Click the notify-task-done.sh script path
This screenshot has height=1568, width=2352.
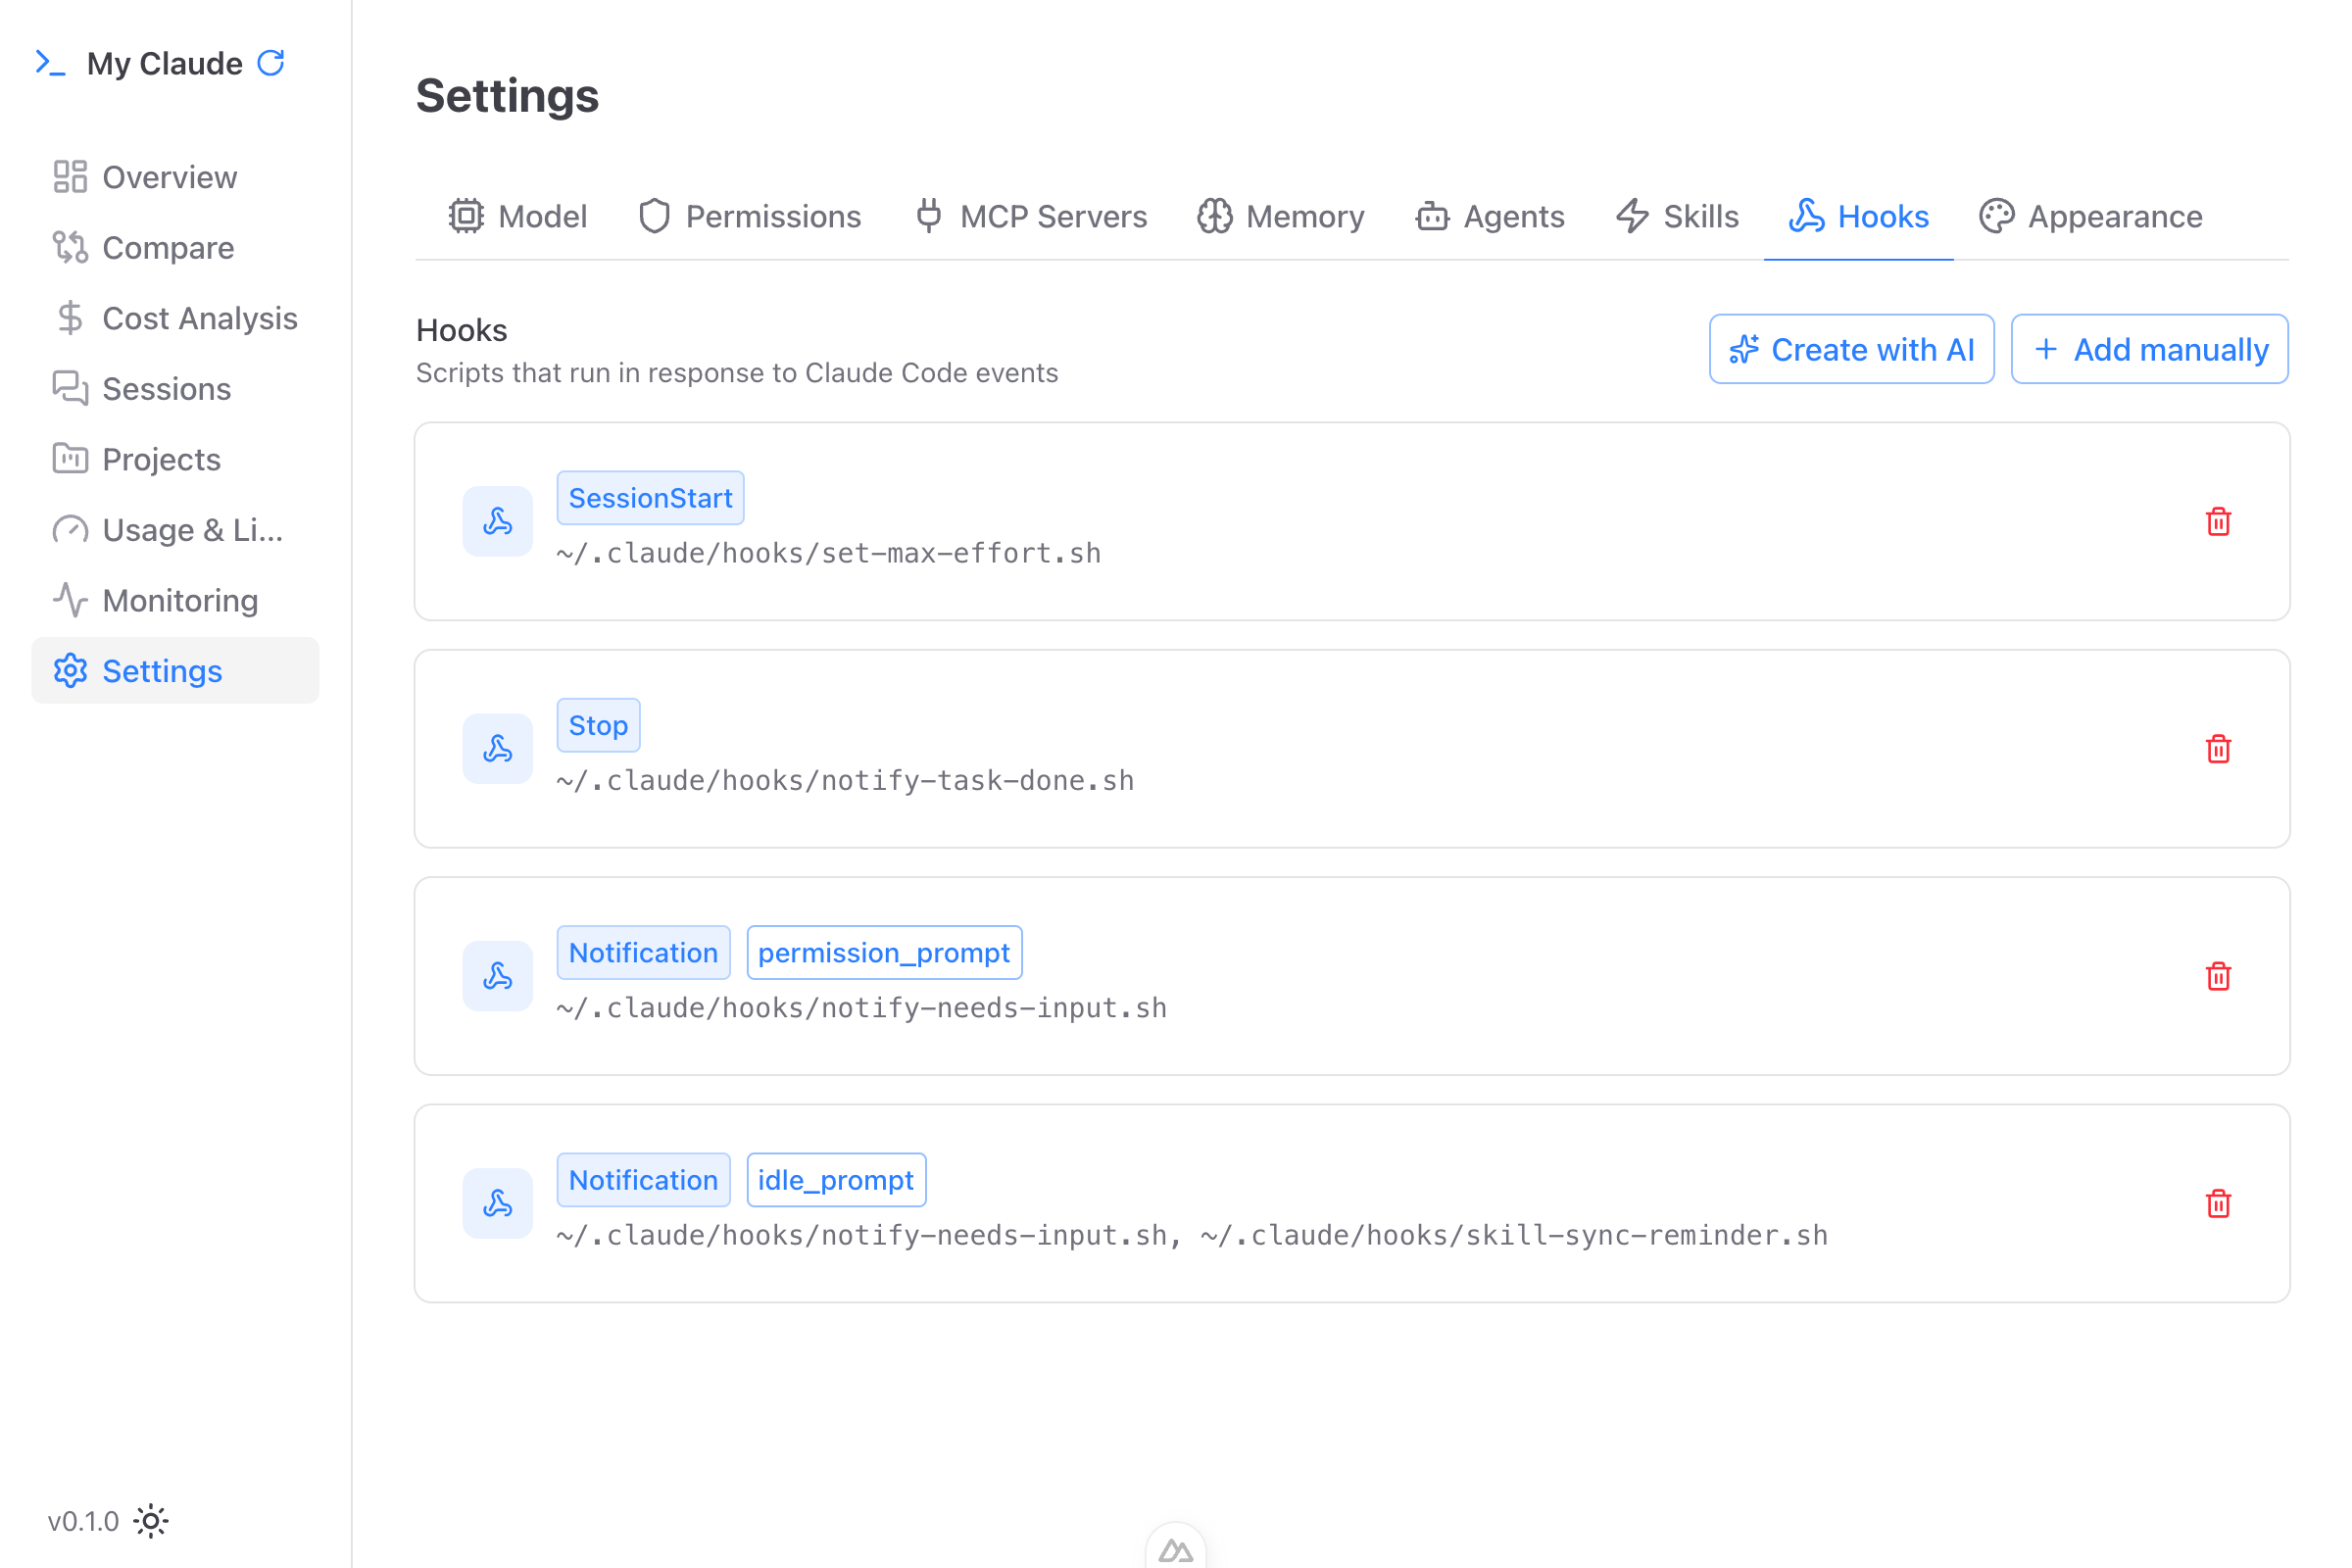click(846, 780)
